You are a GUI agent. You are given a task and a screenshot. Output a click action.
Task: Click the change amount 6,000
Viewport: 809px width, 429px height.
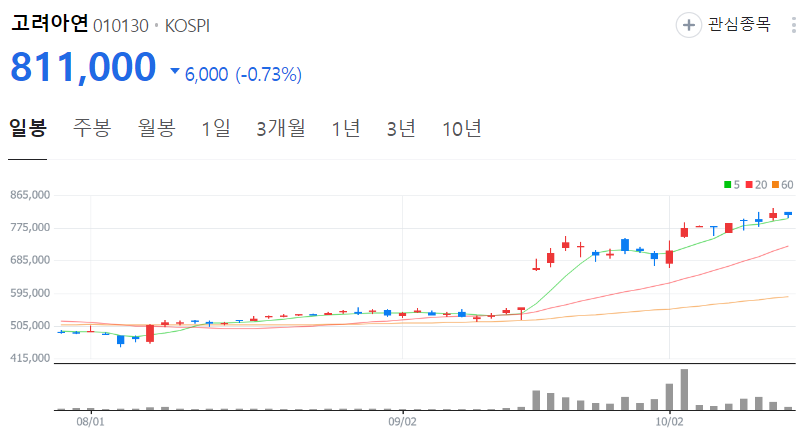click(x=206, y=74)
